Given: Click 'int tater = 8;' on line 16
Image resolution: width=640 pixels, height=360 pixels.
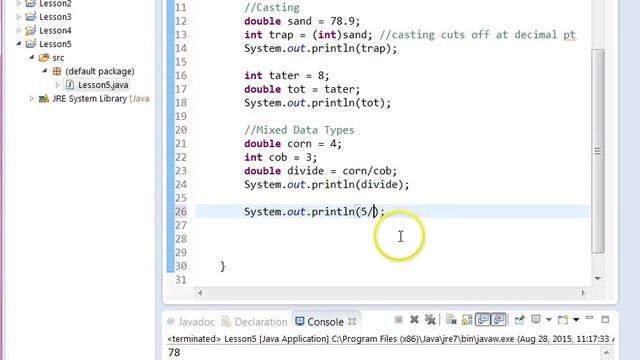Looking at the screenshot, I should (x=287, y=76).
